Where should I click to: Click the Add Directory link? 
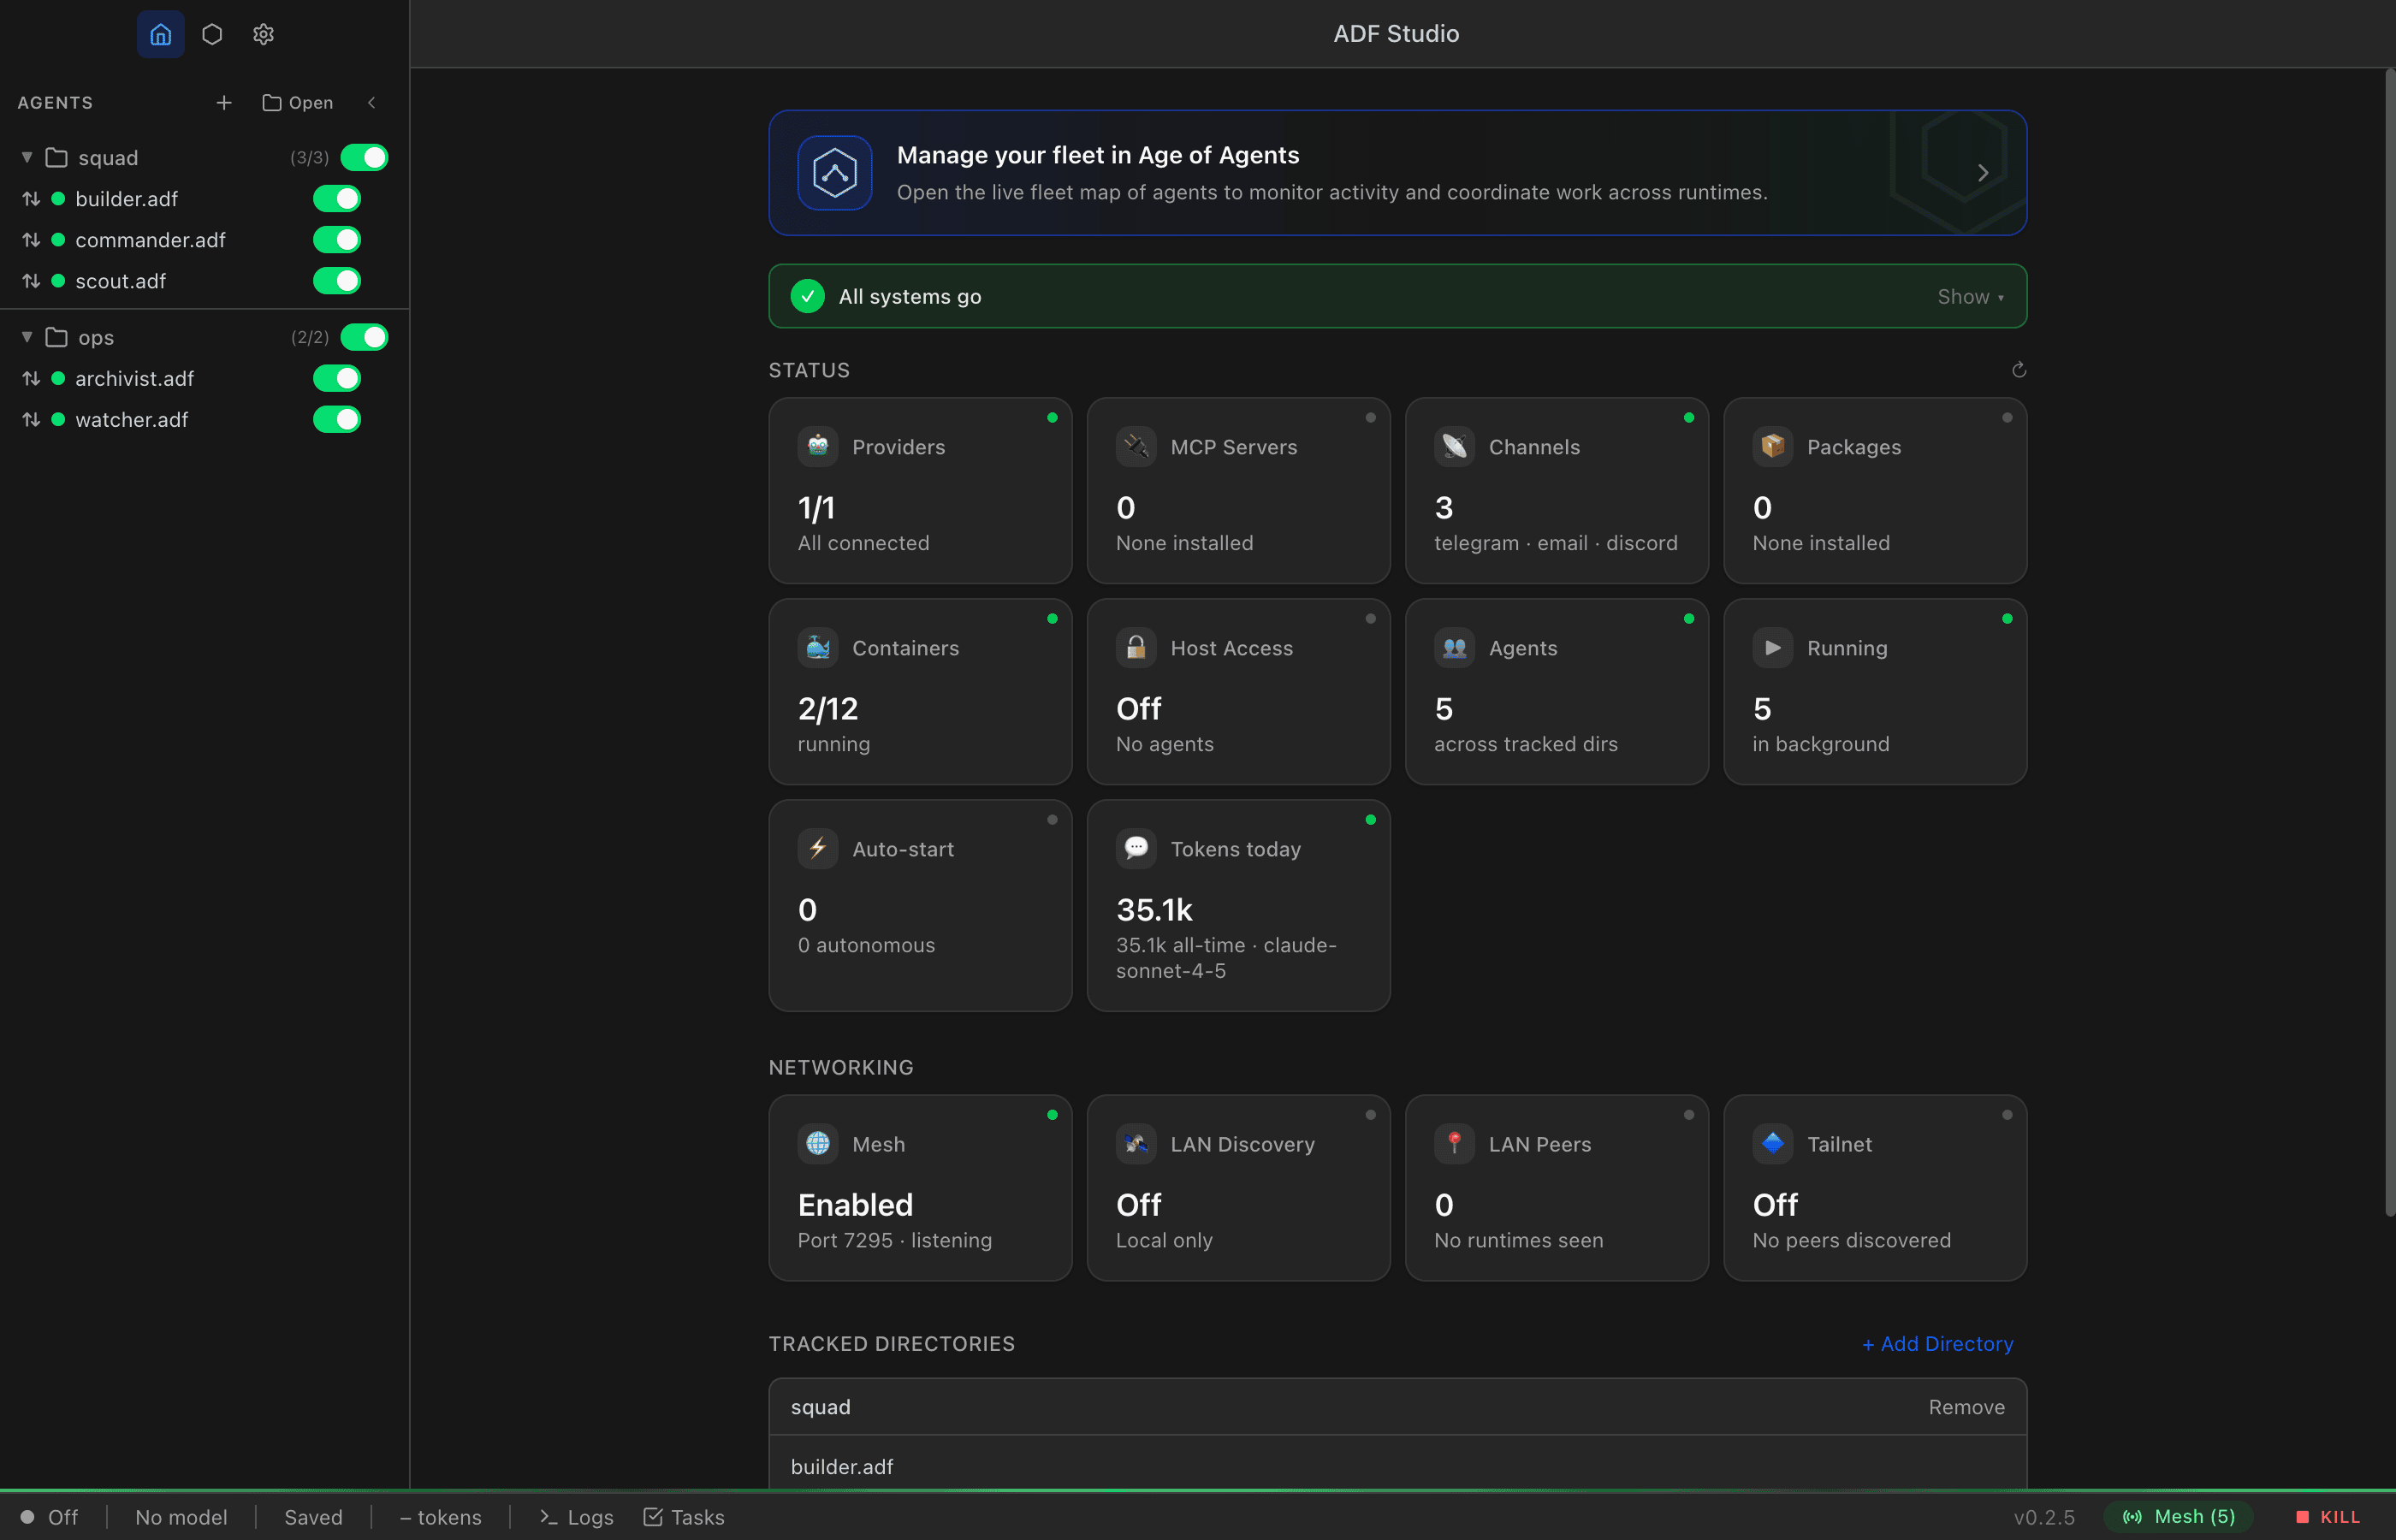[1938, 1344]
